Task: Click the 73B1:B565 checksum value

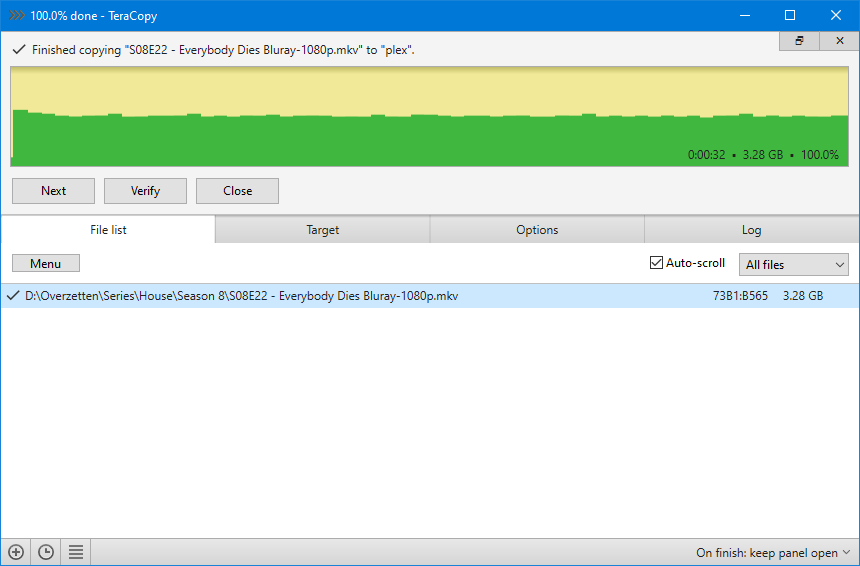Action: pyautogui.click(x=740, y=296)
